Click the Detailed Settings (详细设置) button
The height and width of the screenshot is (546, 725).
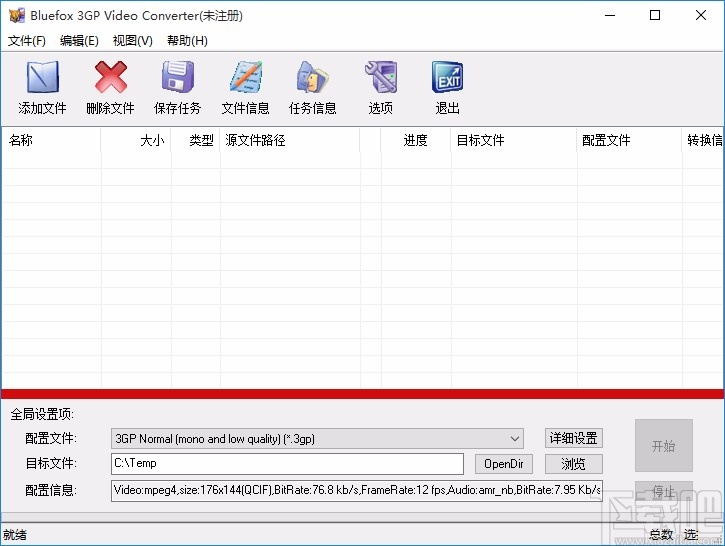pos(573,438)
